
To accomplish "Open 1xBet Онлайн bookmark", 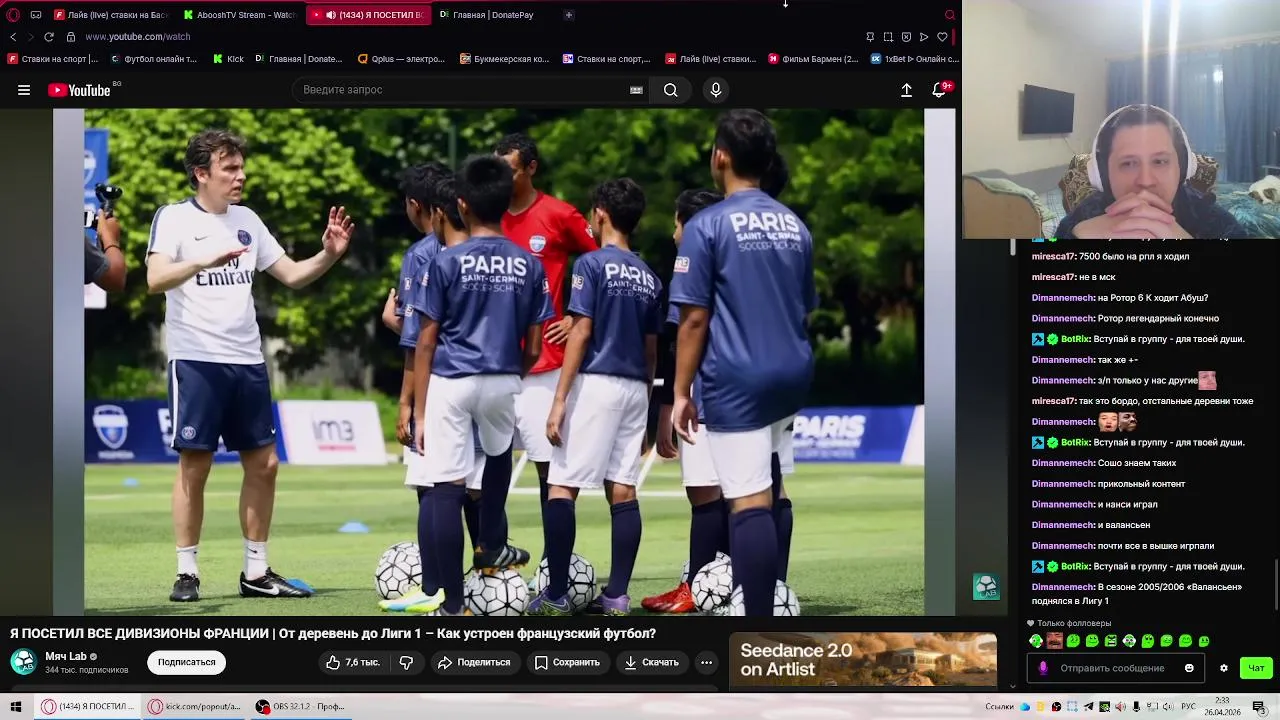I will (x=914, y=59).
